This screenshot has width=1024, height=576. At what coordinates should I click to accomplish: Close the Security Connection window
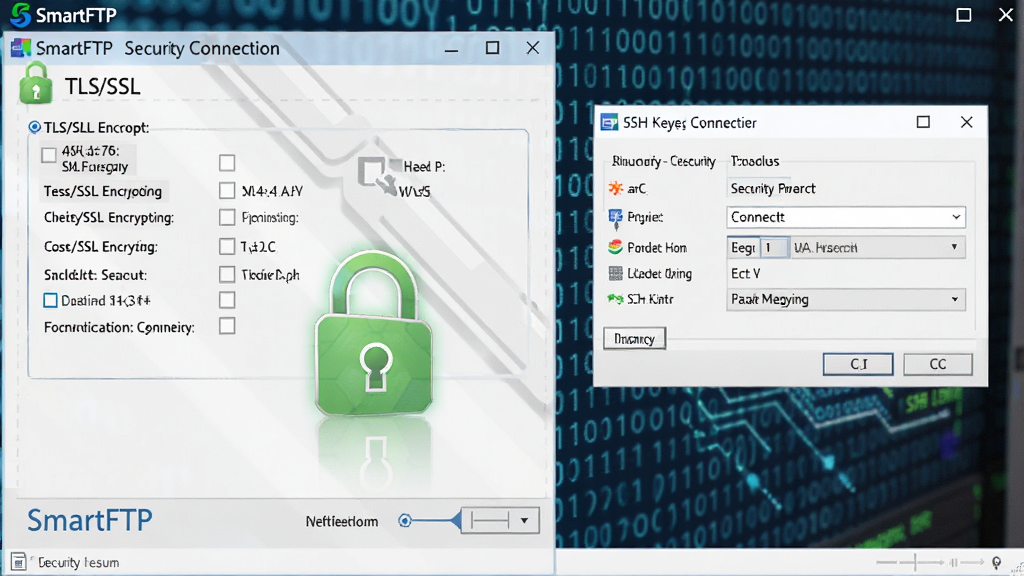pos(533,48)
